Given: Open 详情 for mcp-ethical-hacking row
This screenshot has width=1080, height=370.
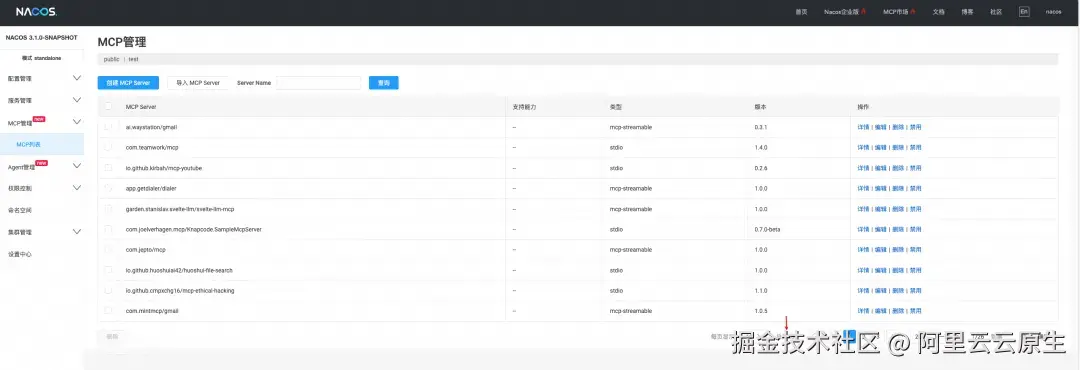Looking at the screenshot, I should [x=863, y=290].
